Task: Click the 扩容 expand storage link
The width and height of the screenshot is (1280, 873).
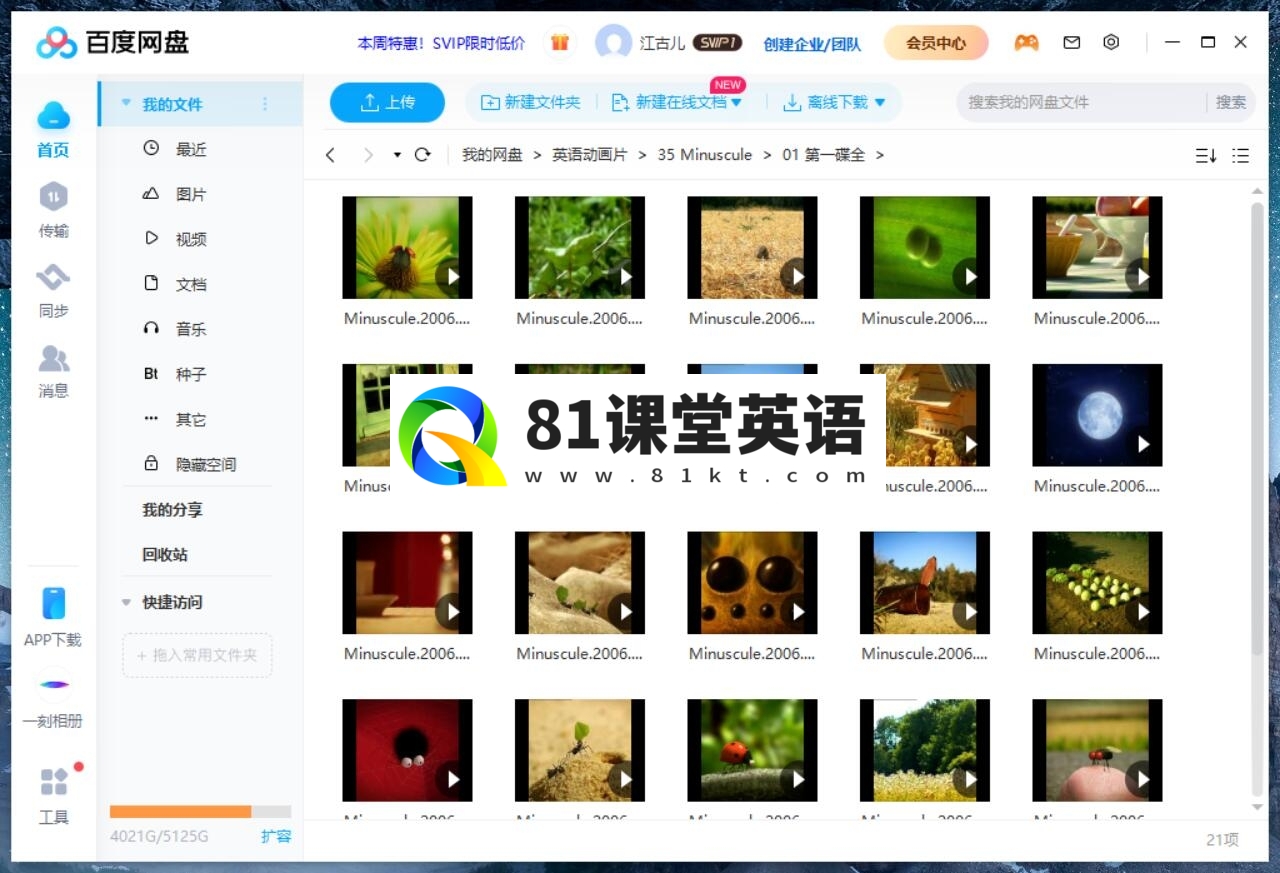Action: pos(276,836)
